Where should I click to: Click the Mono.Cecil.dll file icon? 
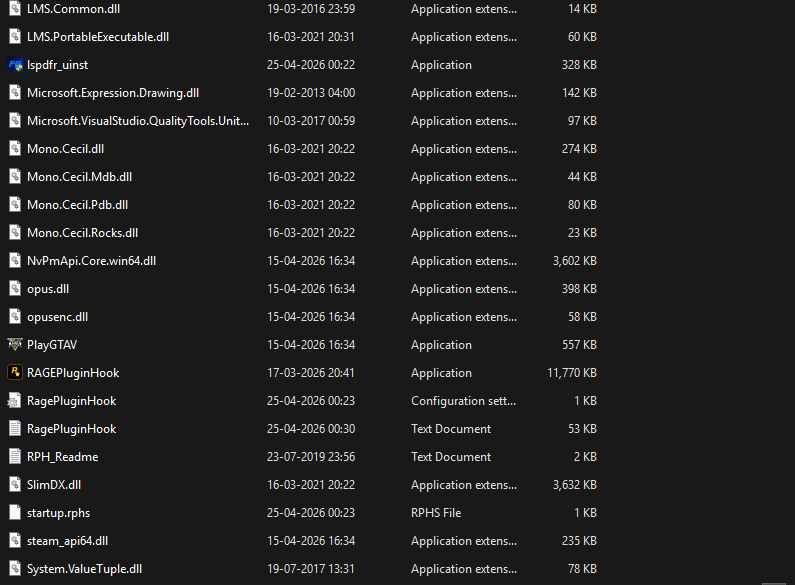tap(15, 149)
